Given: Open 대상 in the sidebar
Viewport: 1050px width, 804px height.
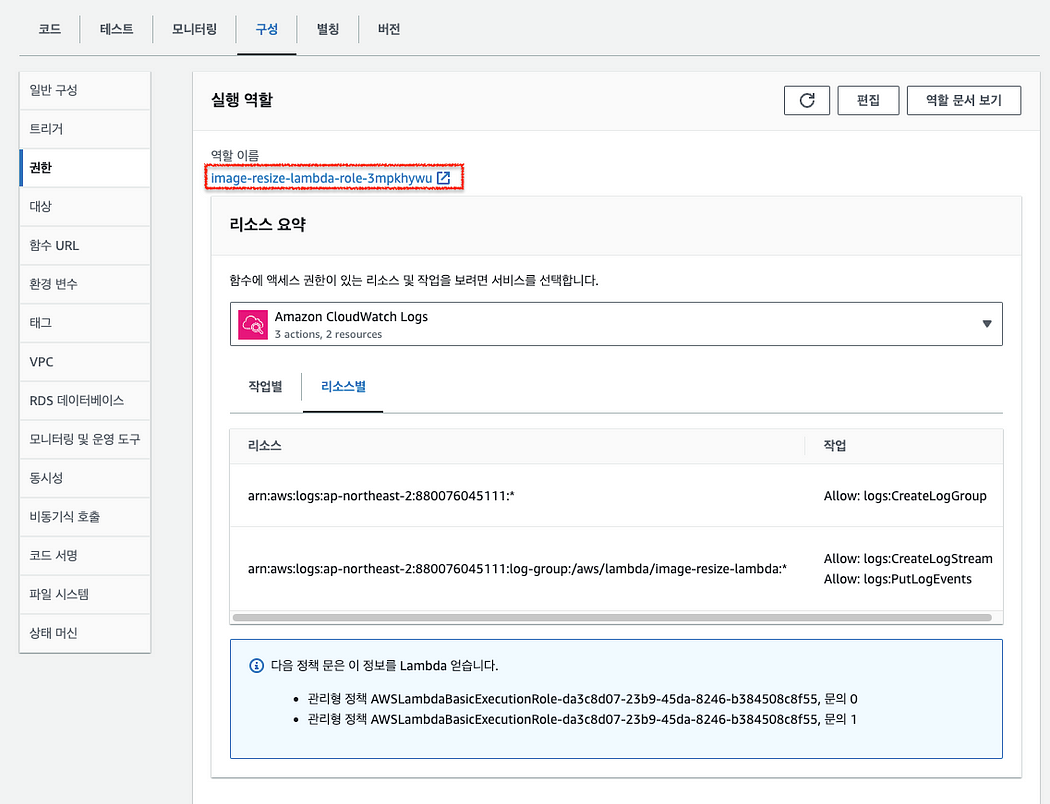Looking at the screenshot, I should 85,207.
